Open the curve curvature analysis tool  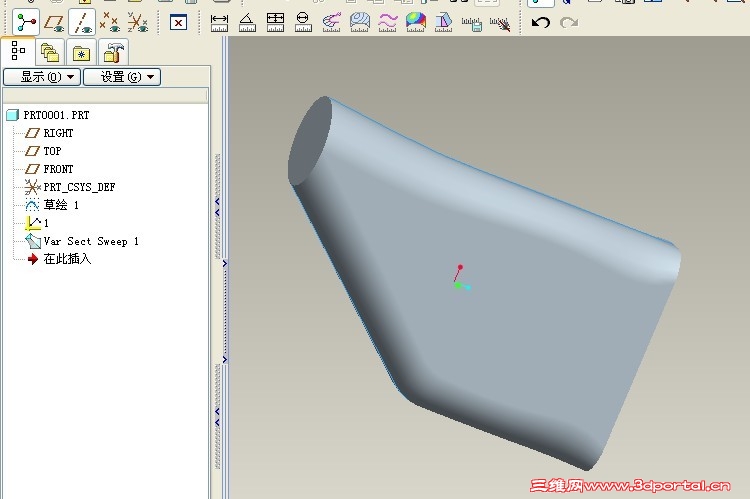(331, 22)
